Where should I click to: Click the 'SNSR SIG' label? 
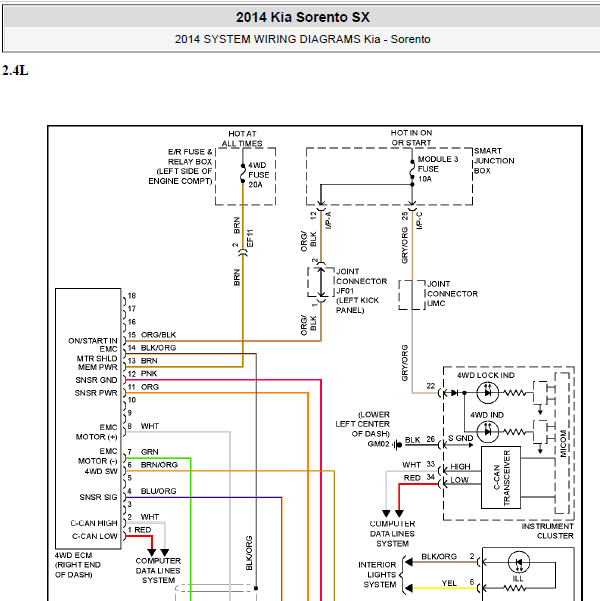pos(98,497)
